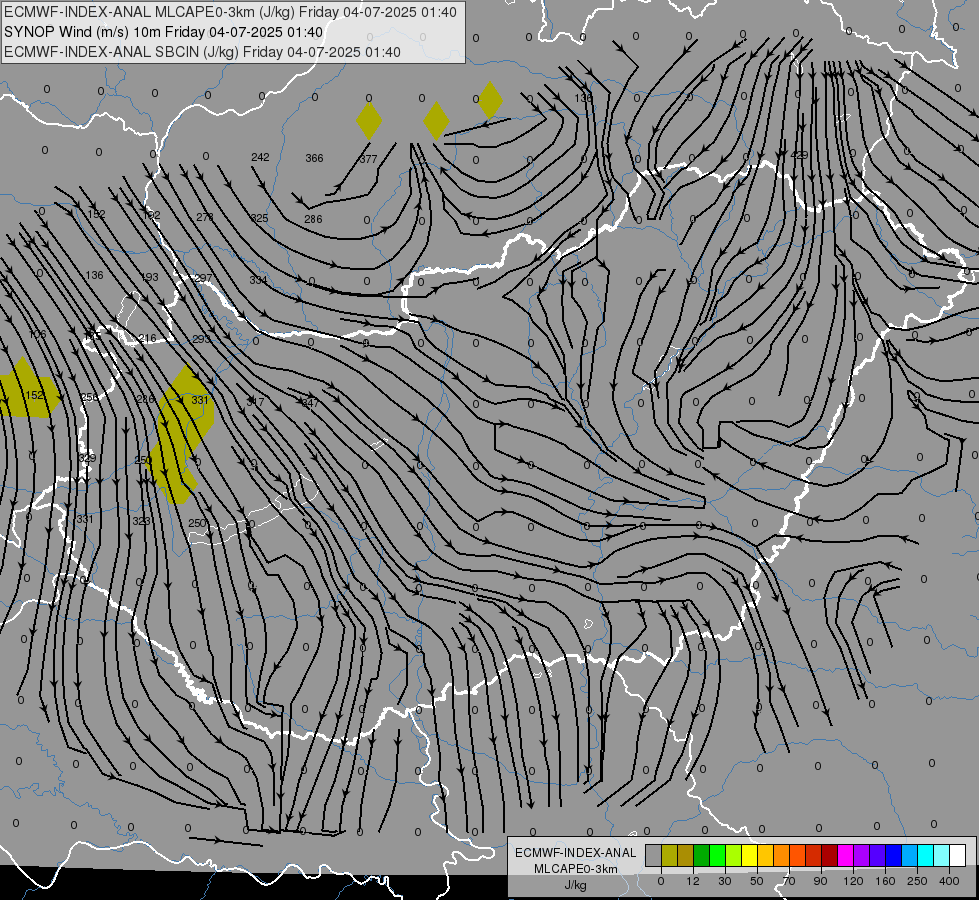Click the dark green legend swatch
The image size is (979, 900).
701,855
